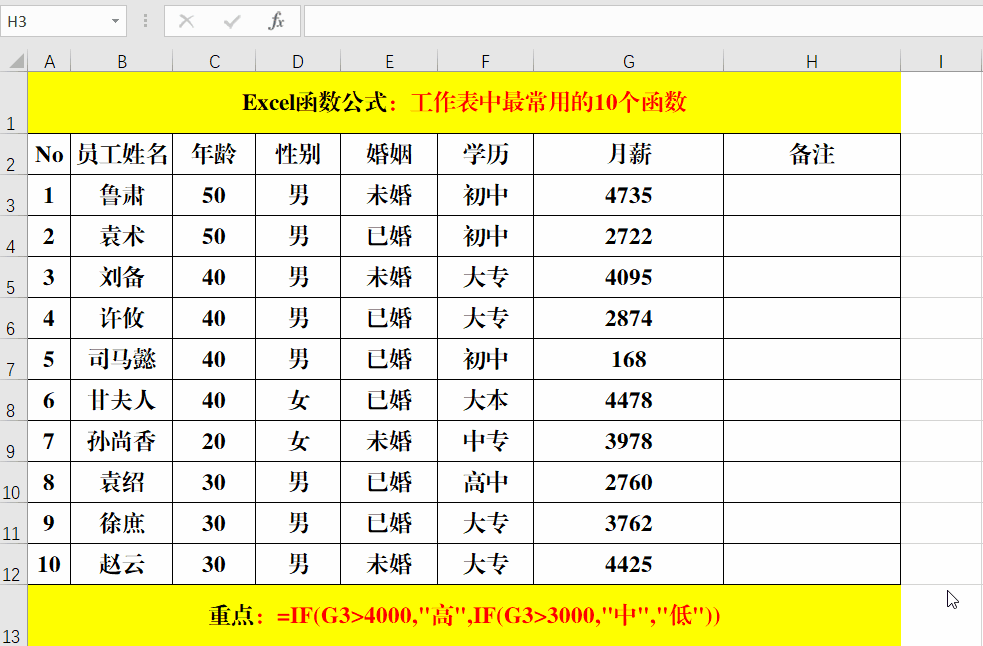Screen dimensions: 983x646
Task: Select column D header
Action: tap(298, 61)
